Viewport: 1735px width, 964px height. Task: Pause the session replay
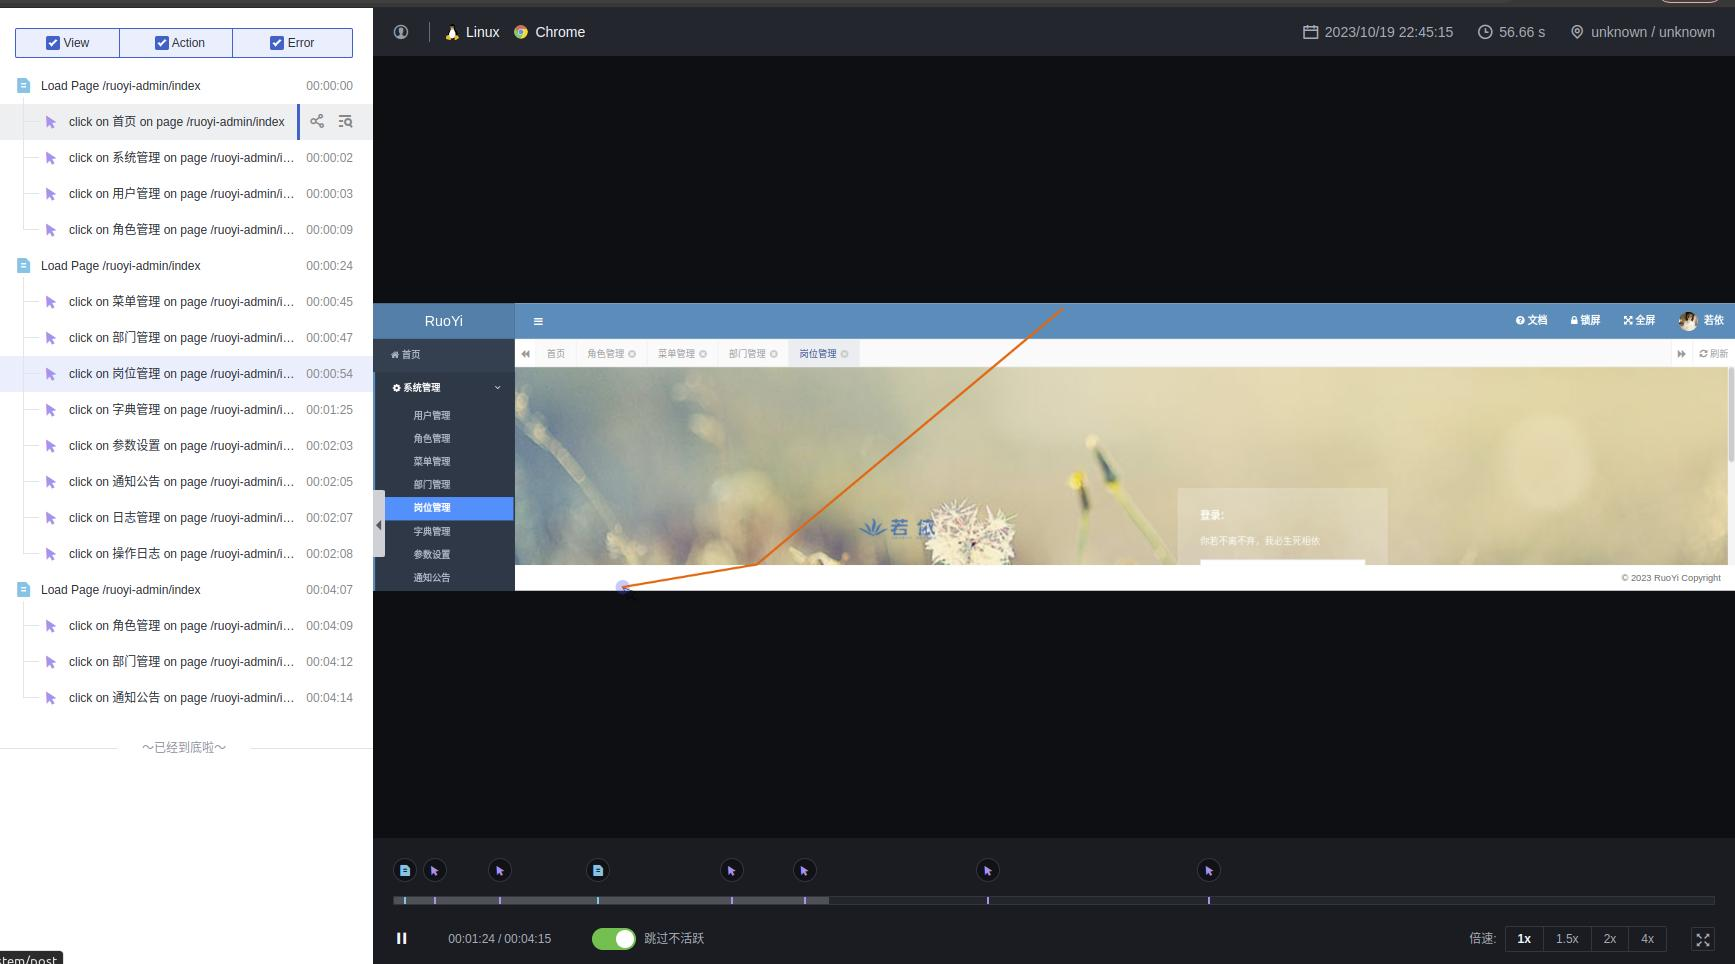pyautogui.click(x=401, y=938)
